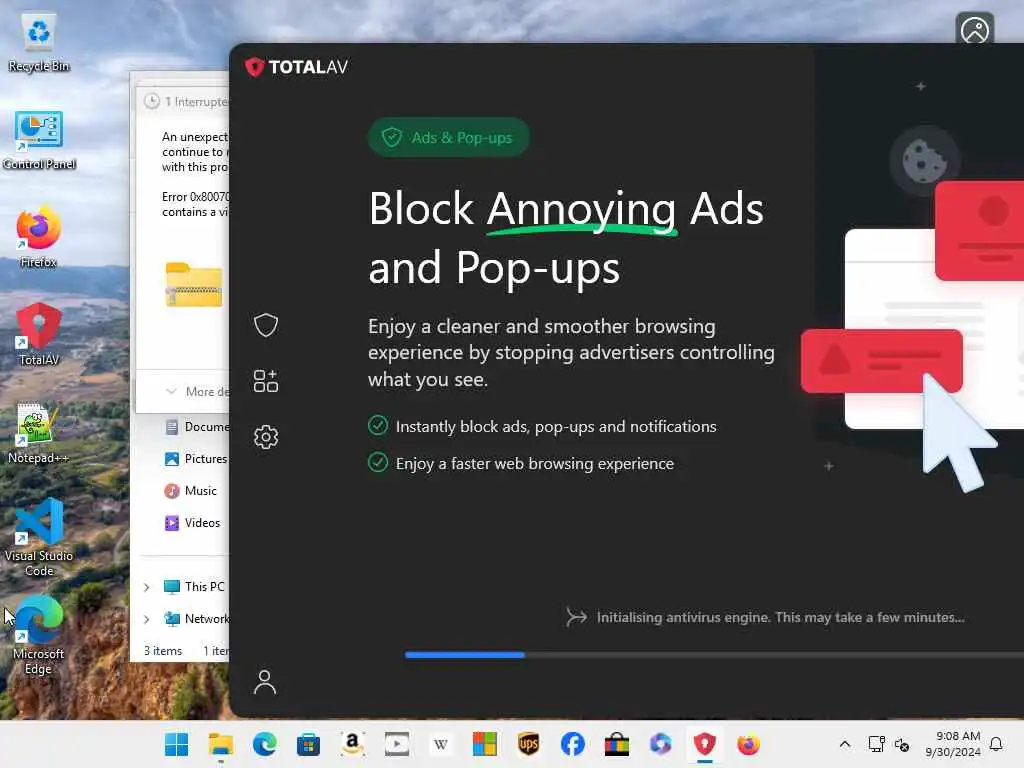Open Recycle Bin desktop icon
This screenshot has height=768, width=1024.
point(39,42)
